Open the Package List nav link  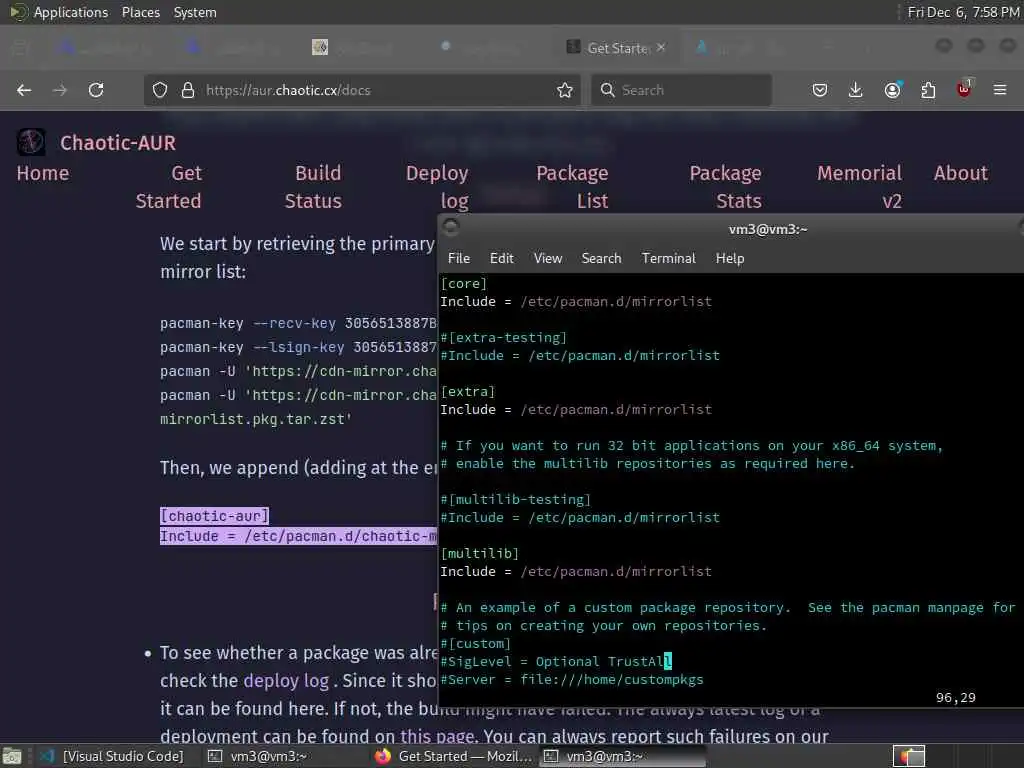(572, 187)
